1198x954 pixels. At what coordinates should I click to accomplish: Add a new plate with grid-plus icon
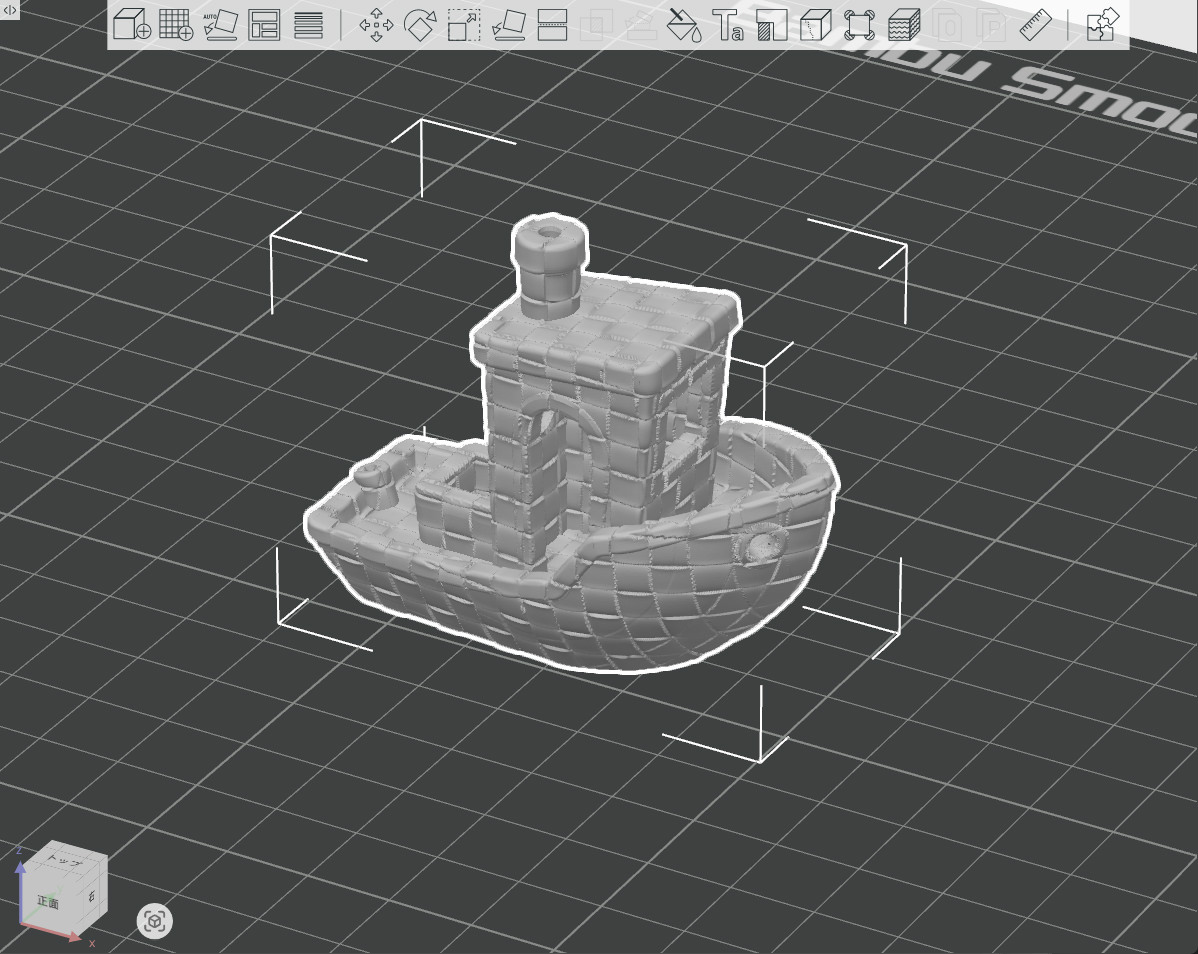pyautogui.click(x=176, y=25)
